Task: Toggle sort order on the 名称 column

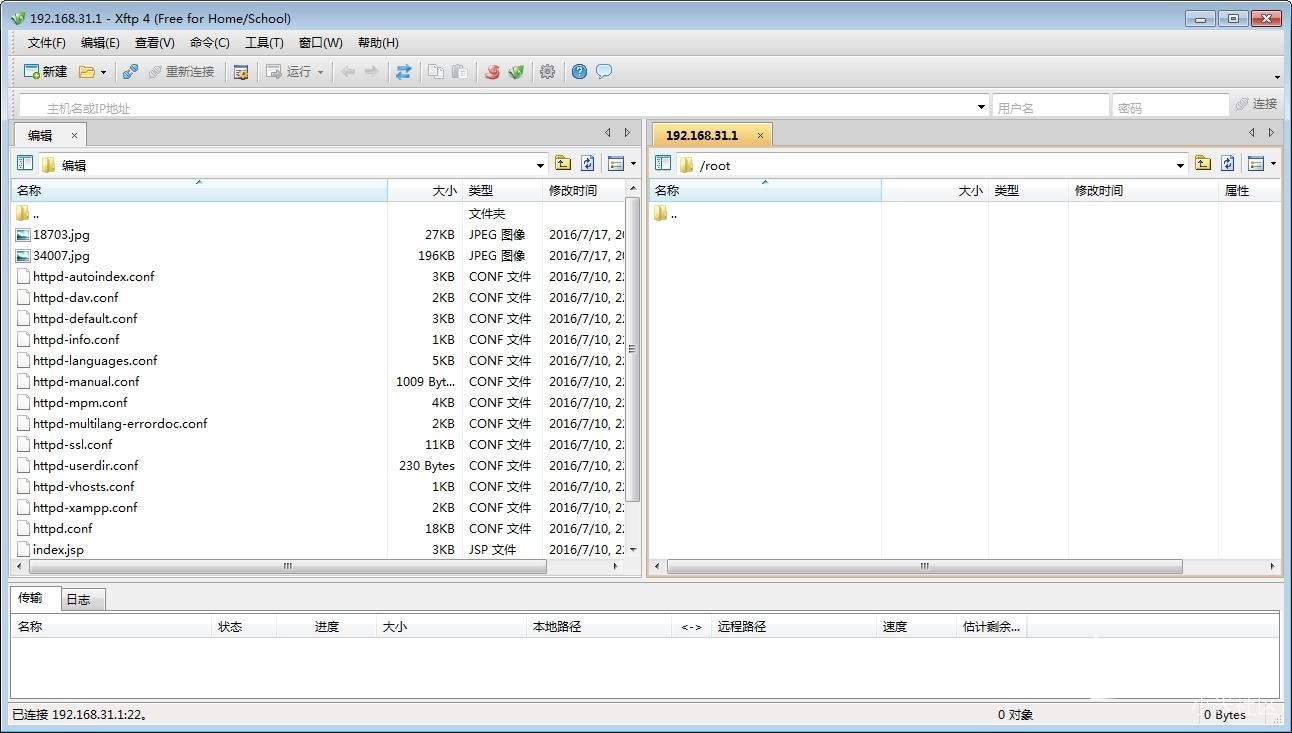Action: tap(28, 190)
